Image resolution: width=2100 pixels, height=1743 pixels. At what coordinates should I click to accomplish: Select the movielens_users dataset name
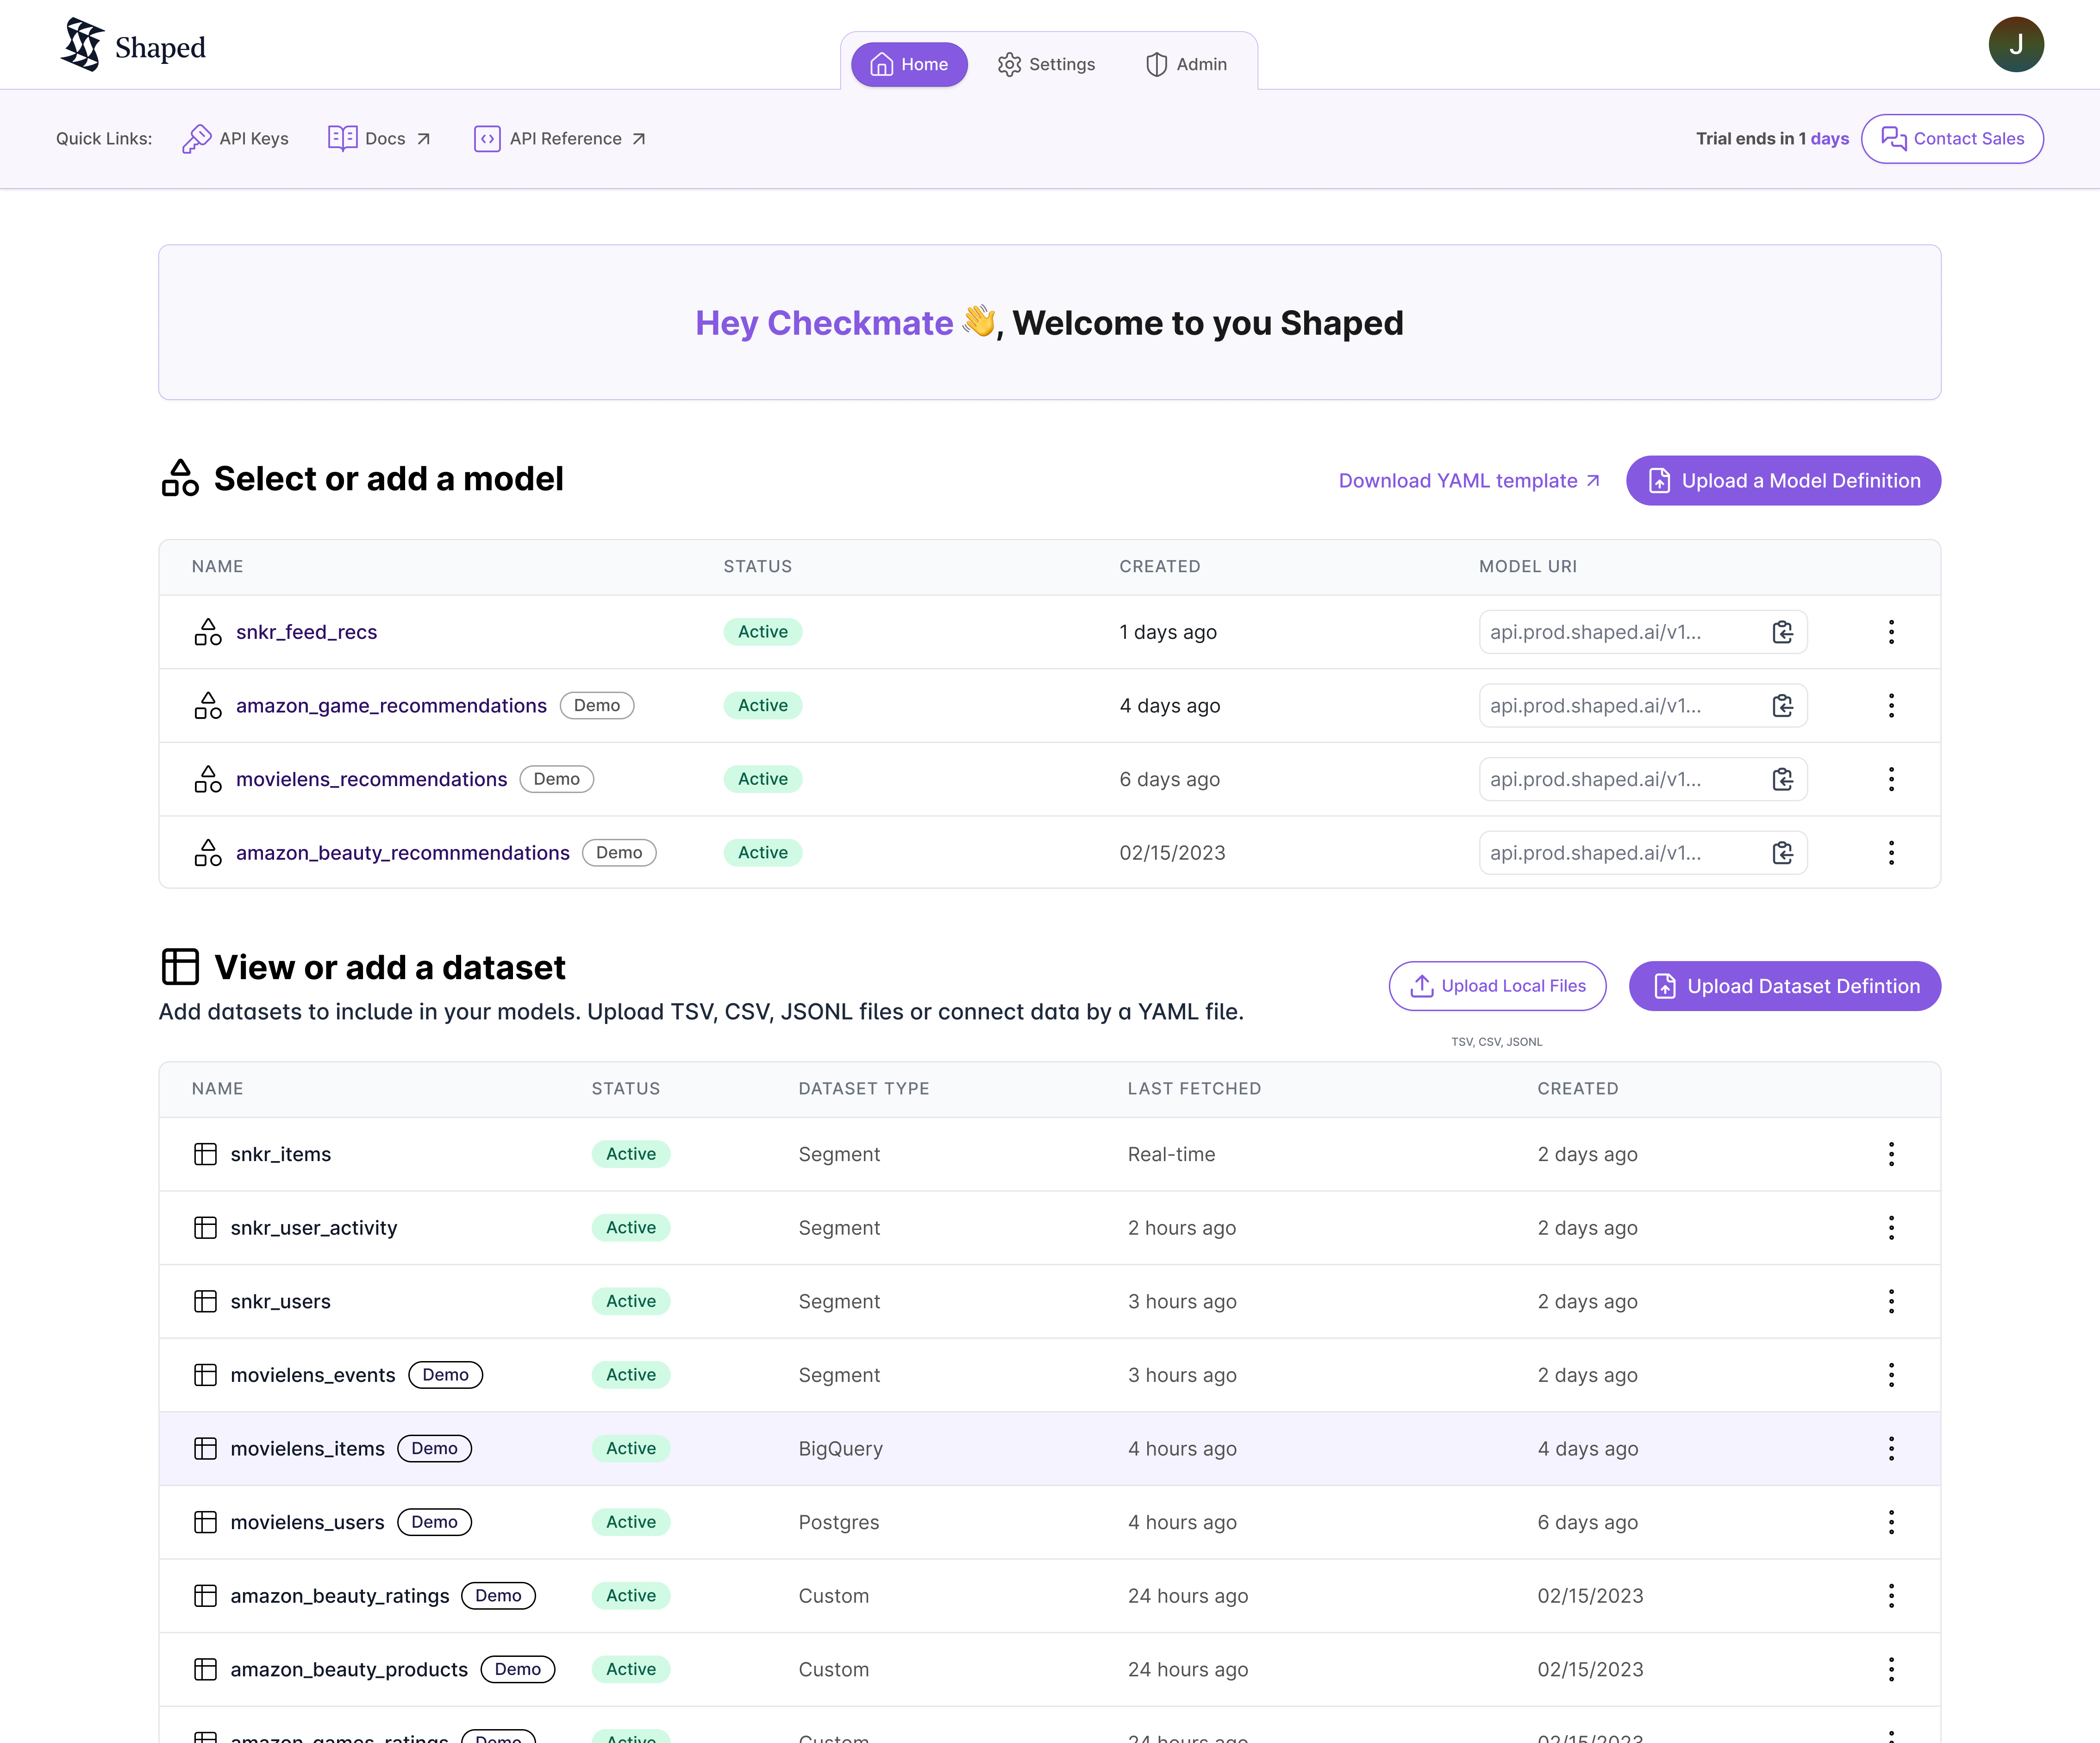pyautogui.click(x=307, y=1522)
